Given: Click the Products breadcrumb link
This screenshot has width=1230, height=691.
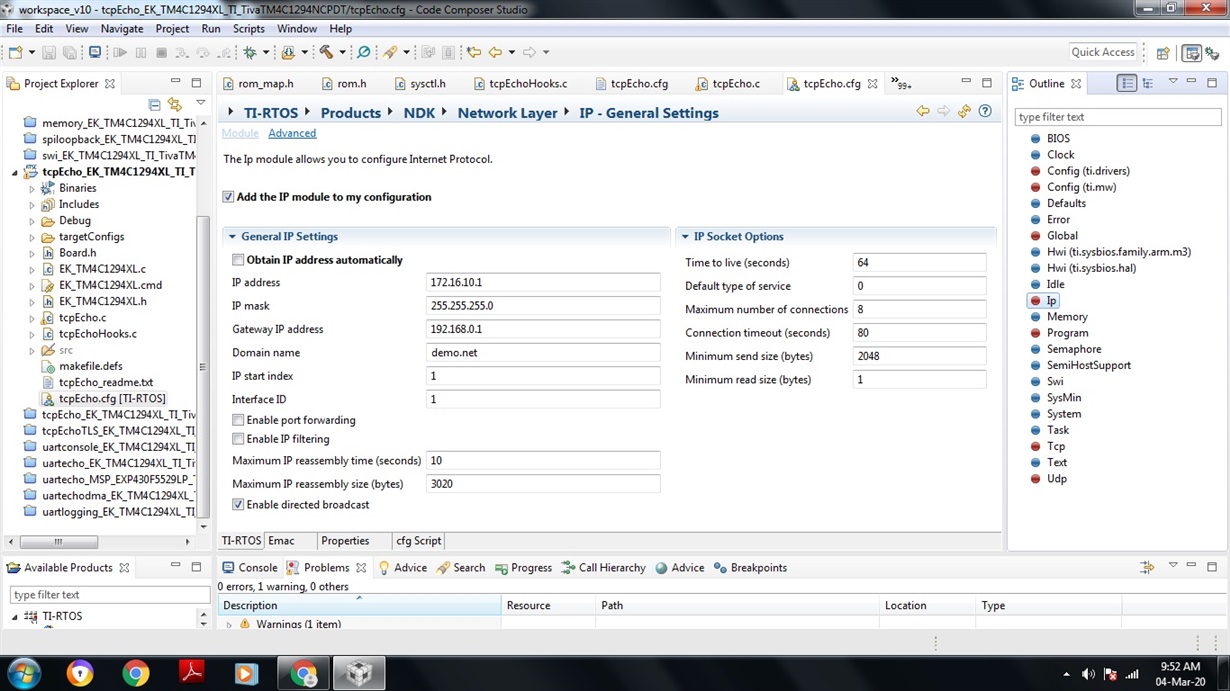Looking at the screenshot, I should click(350, 113).
